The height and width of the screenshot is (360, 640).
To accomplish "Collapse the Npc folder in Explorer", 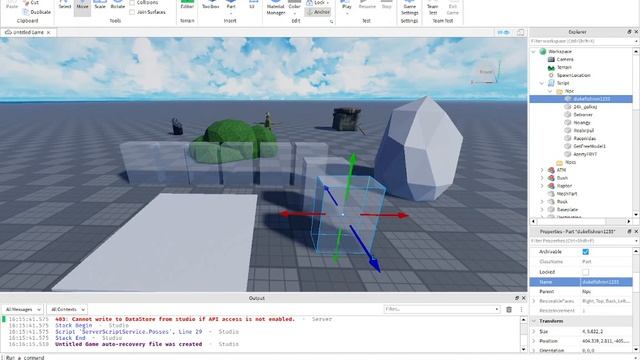I will pos(550,91).
